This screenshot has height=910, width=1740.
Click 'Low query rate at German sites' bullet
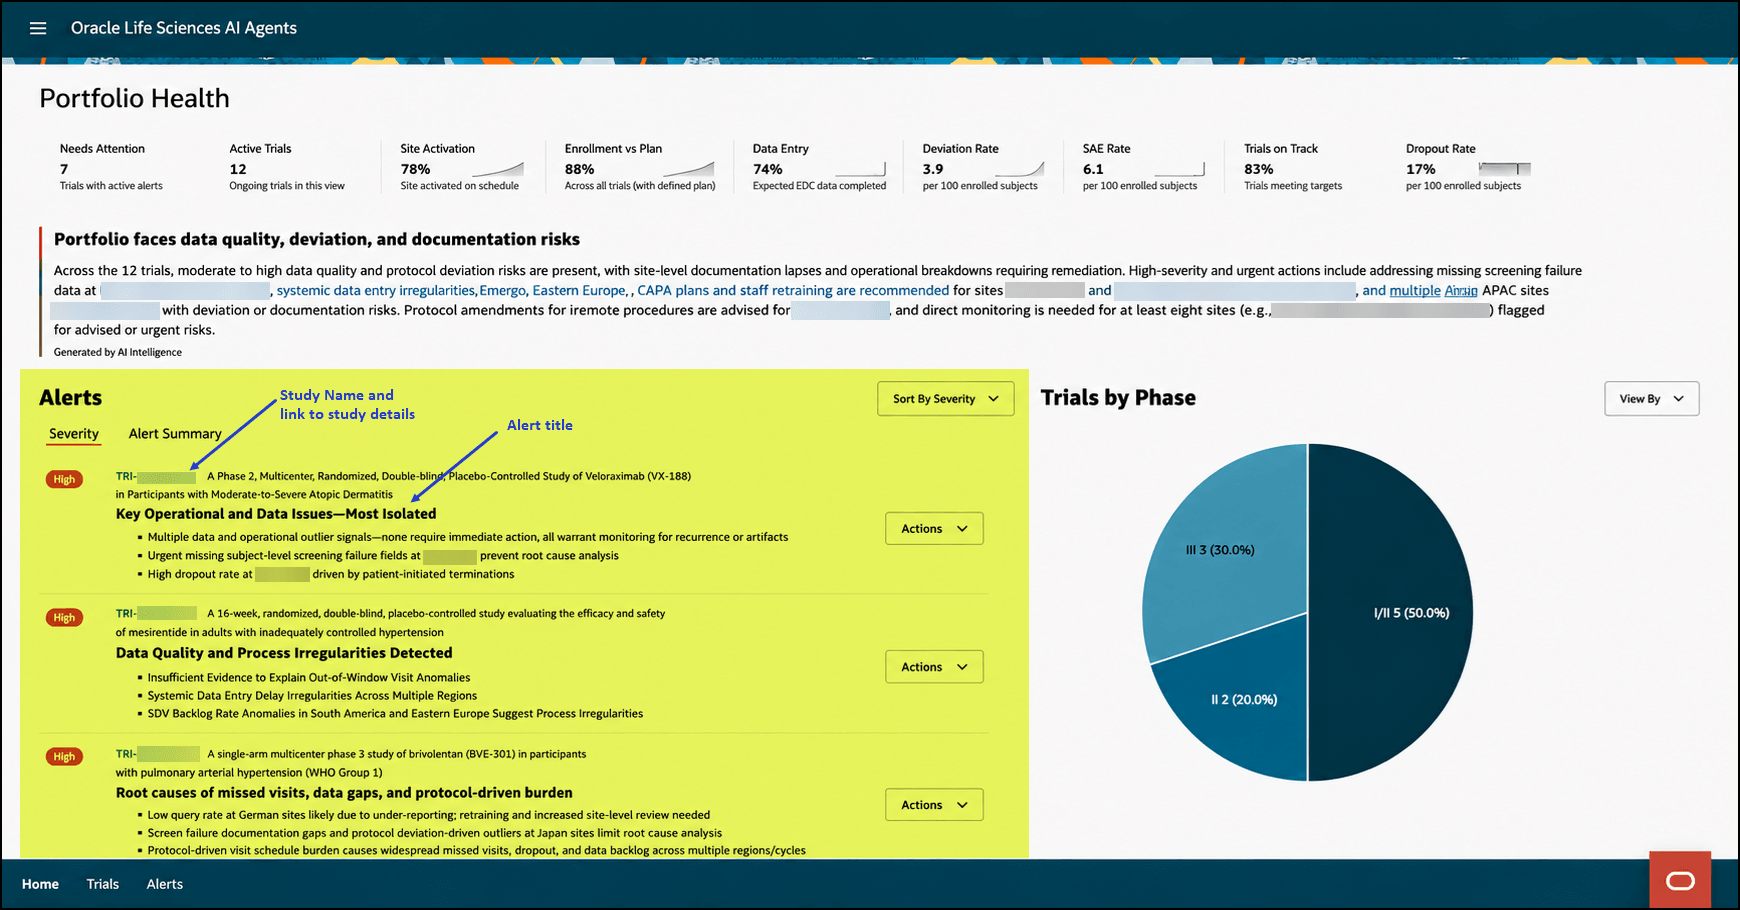pyautogui.click(x=429, y=815)
